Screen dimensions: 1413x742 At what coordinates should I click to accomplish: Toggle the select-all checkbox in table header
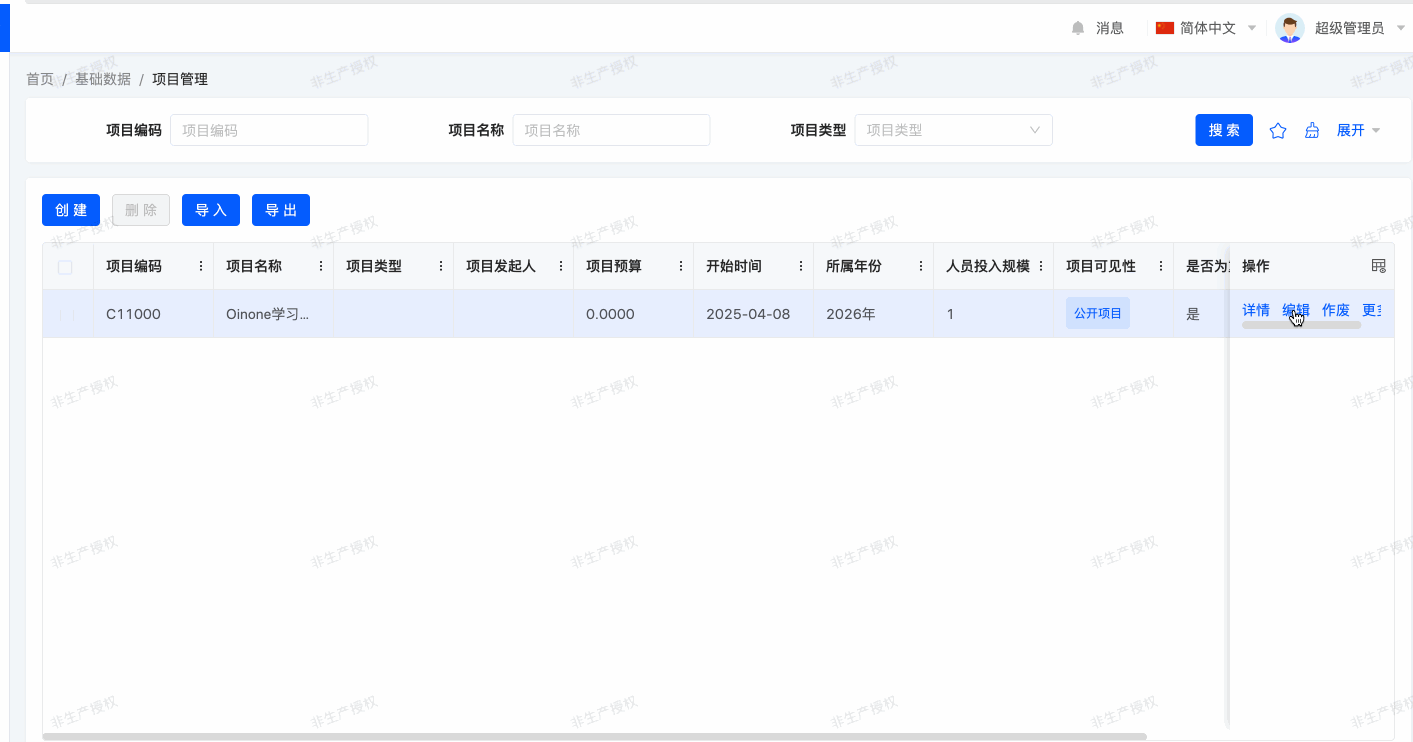(65, 267)
